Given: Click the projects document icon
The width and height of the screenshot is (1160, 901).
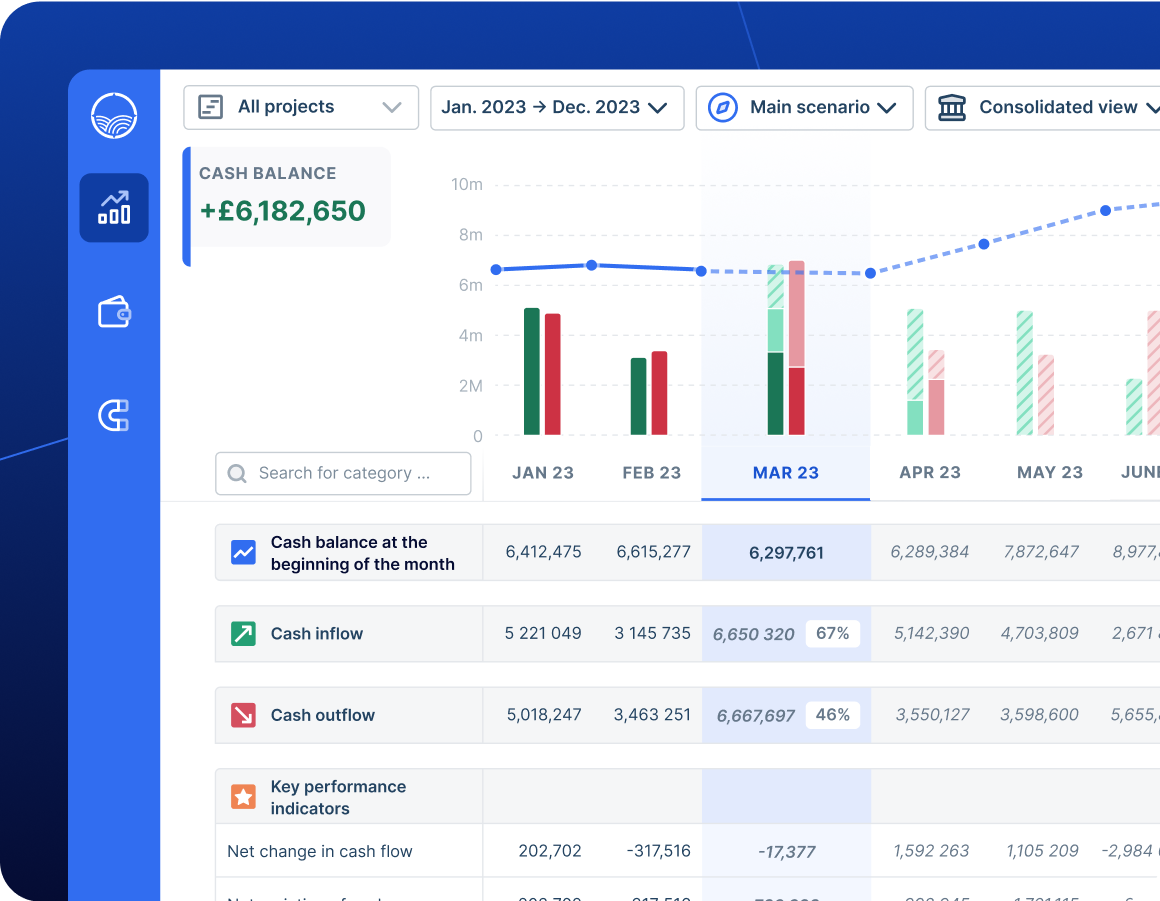Looking at the screenshot, I should (210, 107).
